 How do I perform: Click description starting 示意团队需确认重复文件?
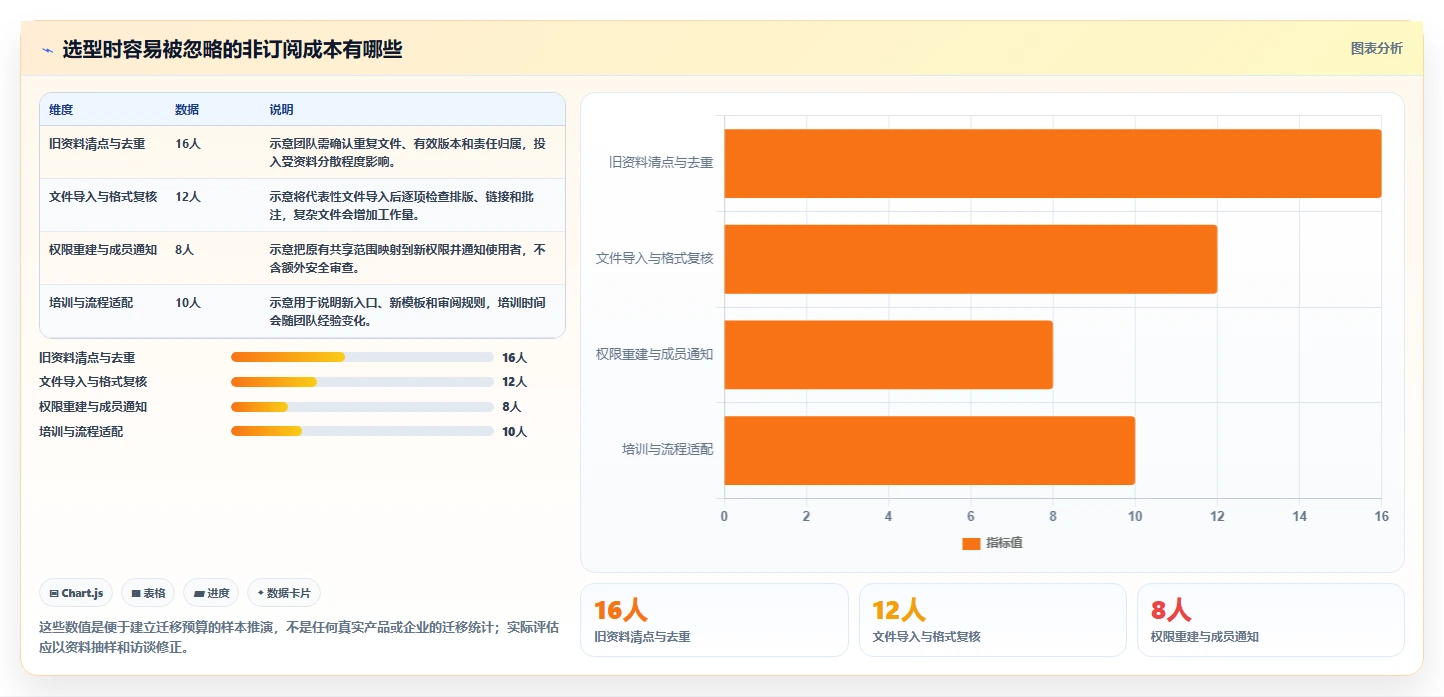pyautogui.click(x=408, y=153)
